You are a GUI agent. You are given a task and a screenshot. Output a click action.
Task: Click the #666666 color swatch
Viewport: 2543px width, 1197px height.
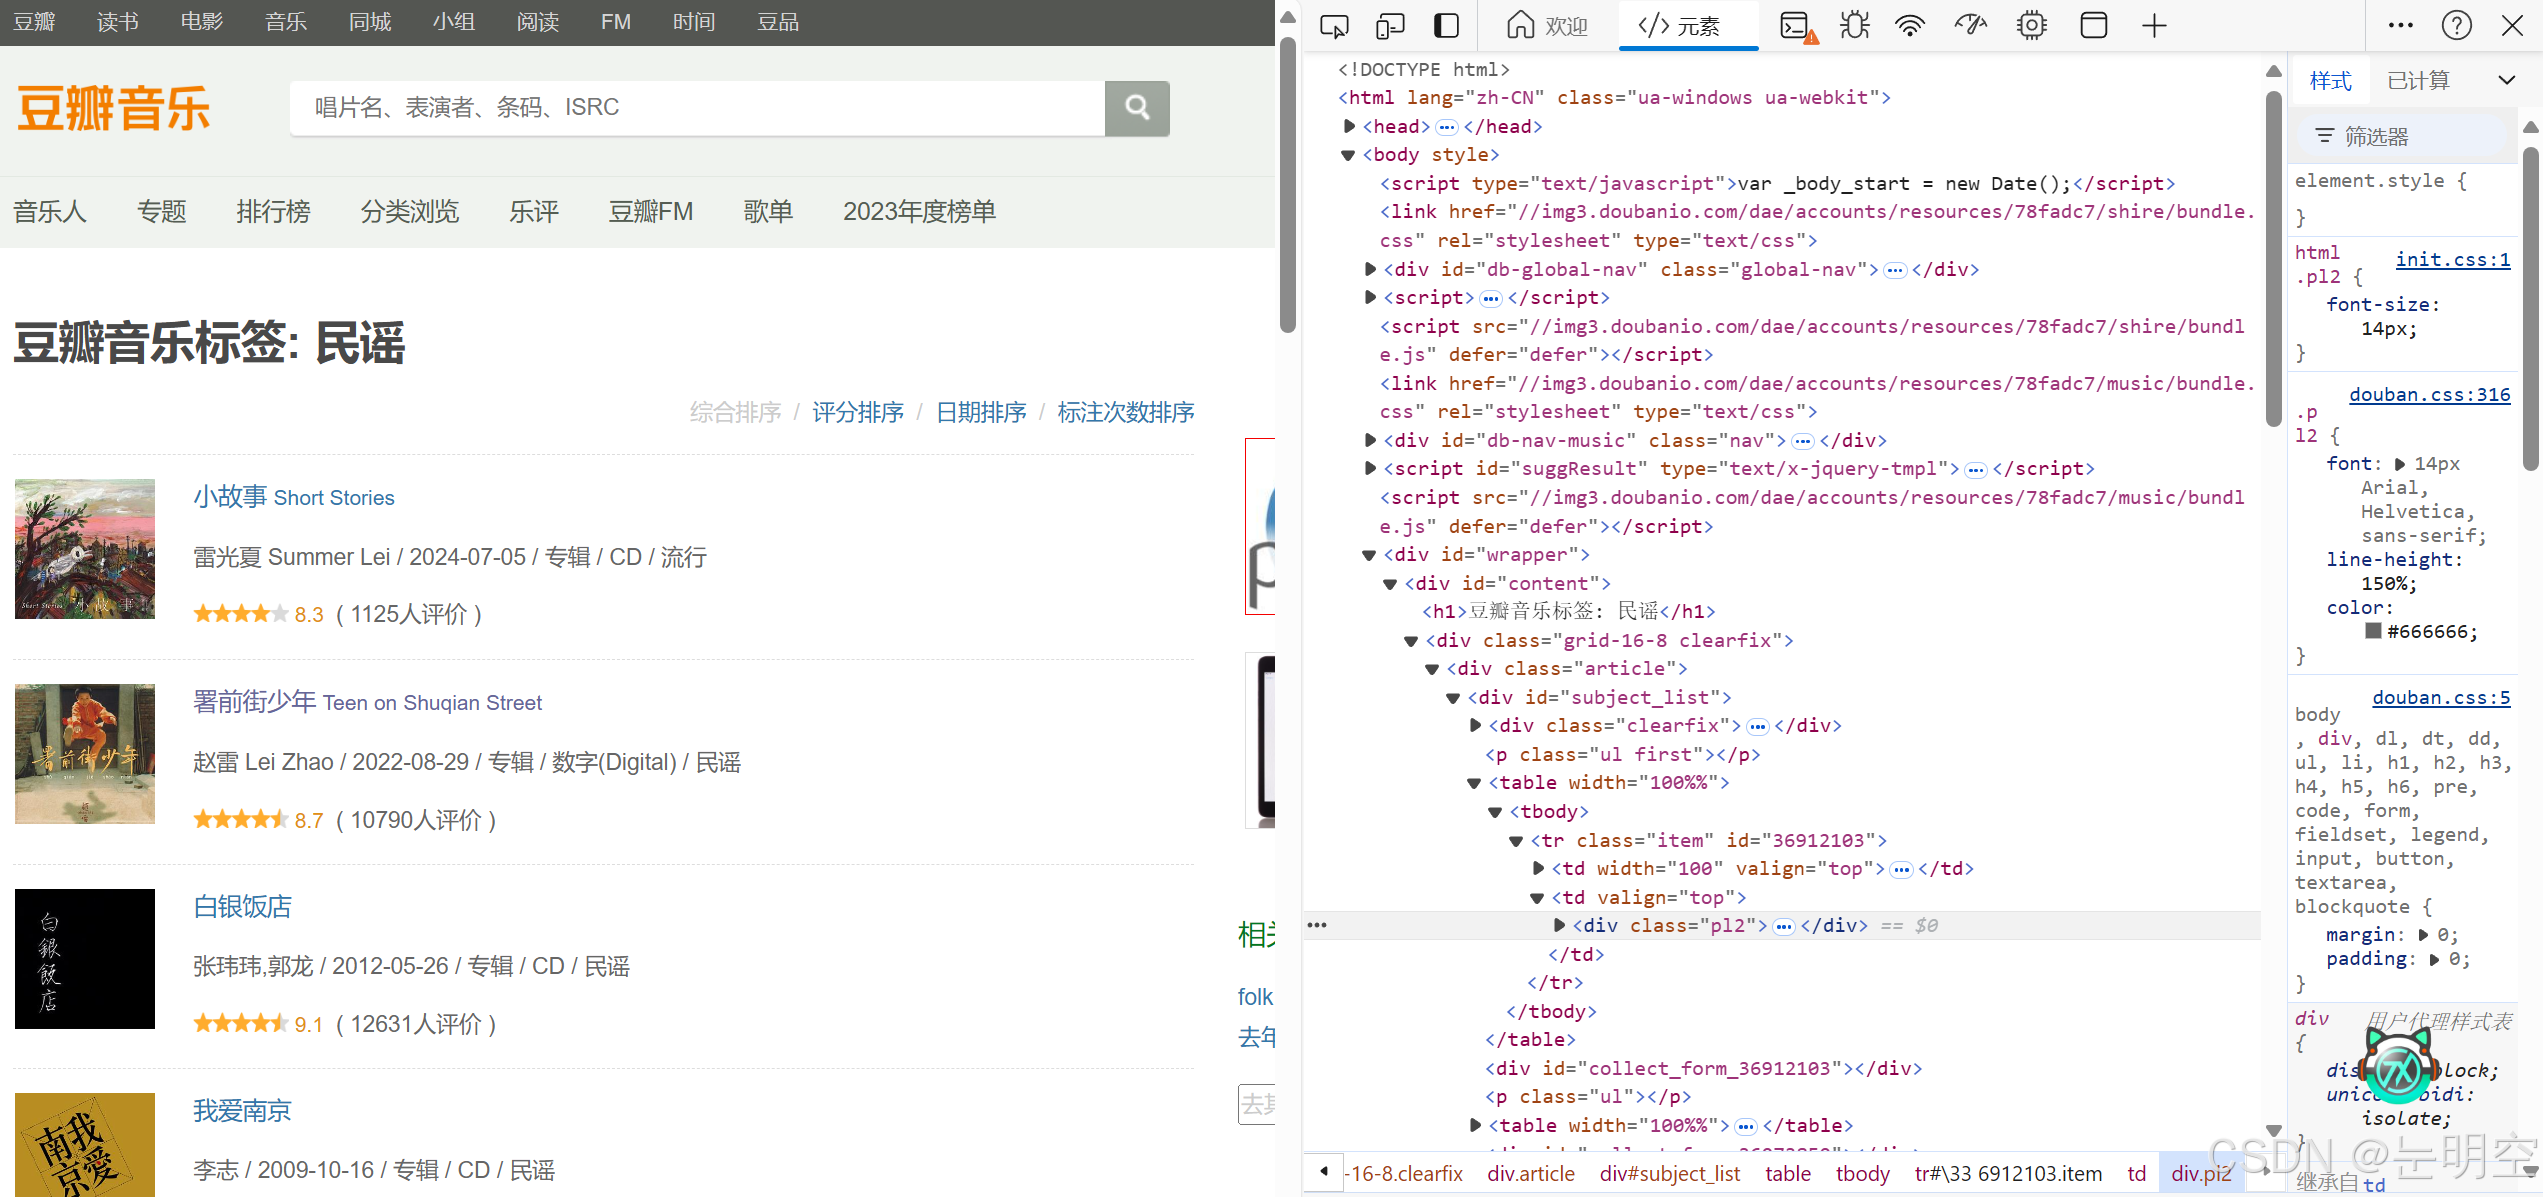coord(2373,631)
